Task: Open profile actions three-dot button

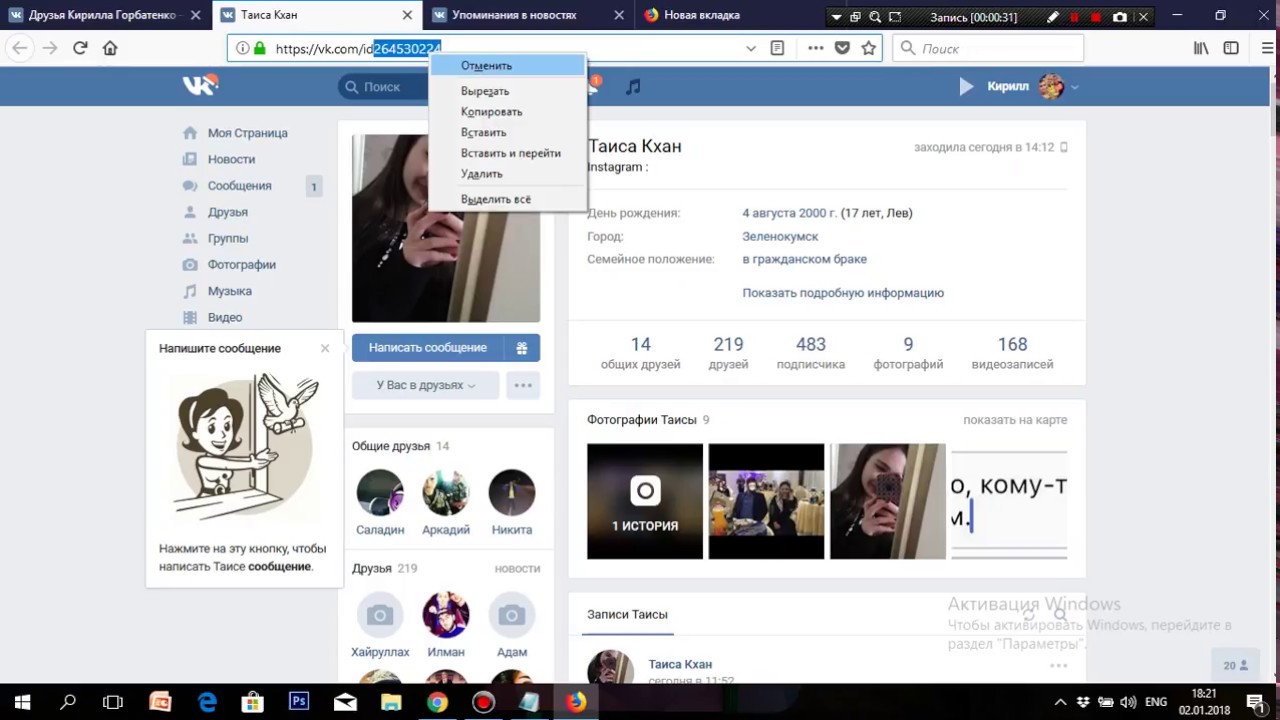Action: tap(523, 385)
